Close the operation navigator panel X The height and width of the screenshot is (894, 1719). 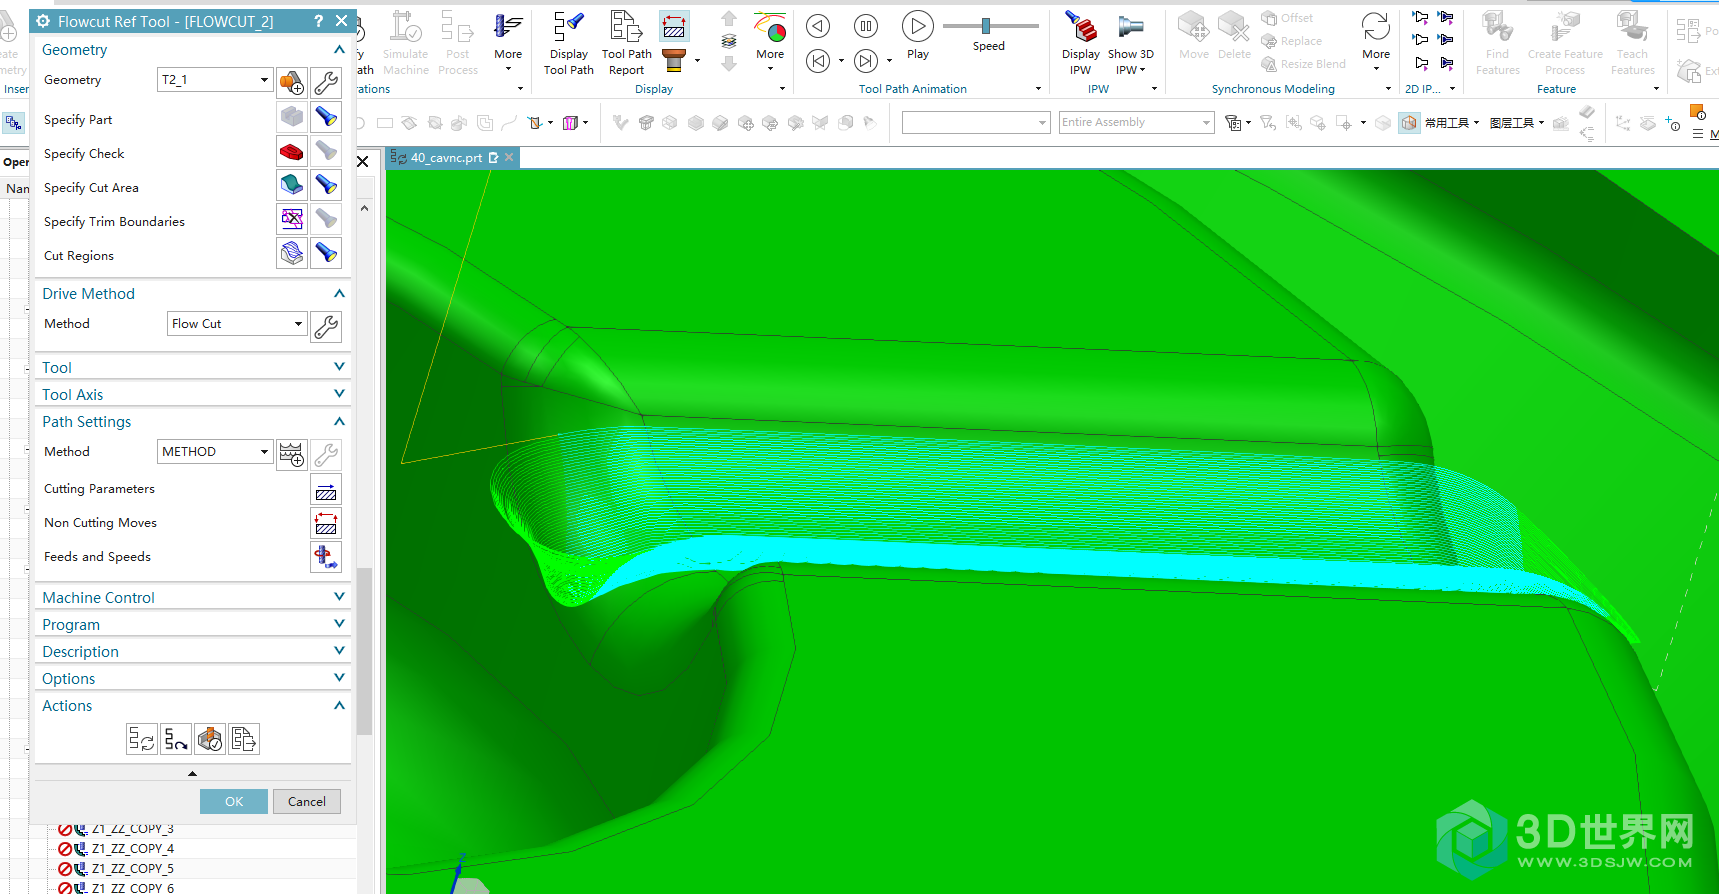click(x=363, y=161)
